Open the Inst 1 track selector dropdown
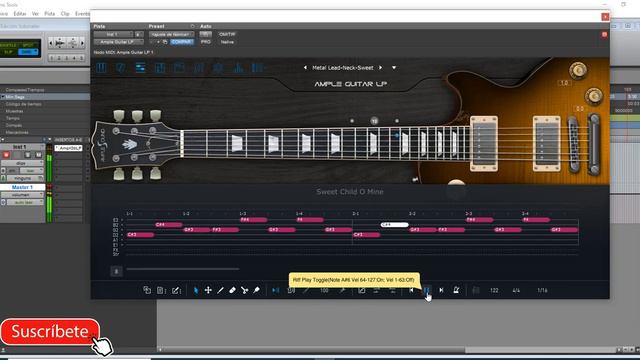 113,34
